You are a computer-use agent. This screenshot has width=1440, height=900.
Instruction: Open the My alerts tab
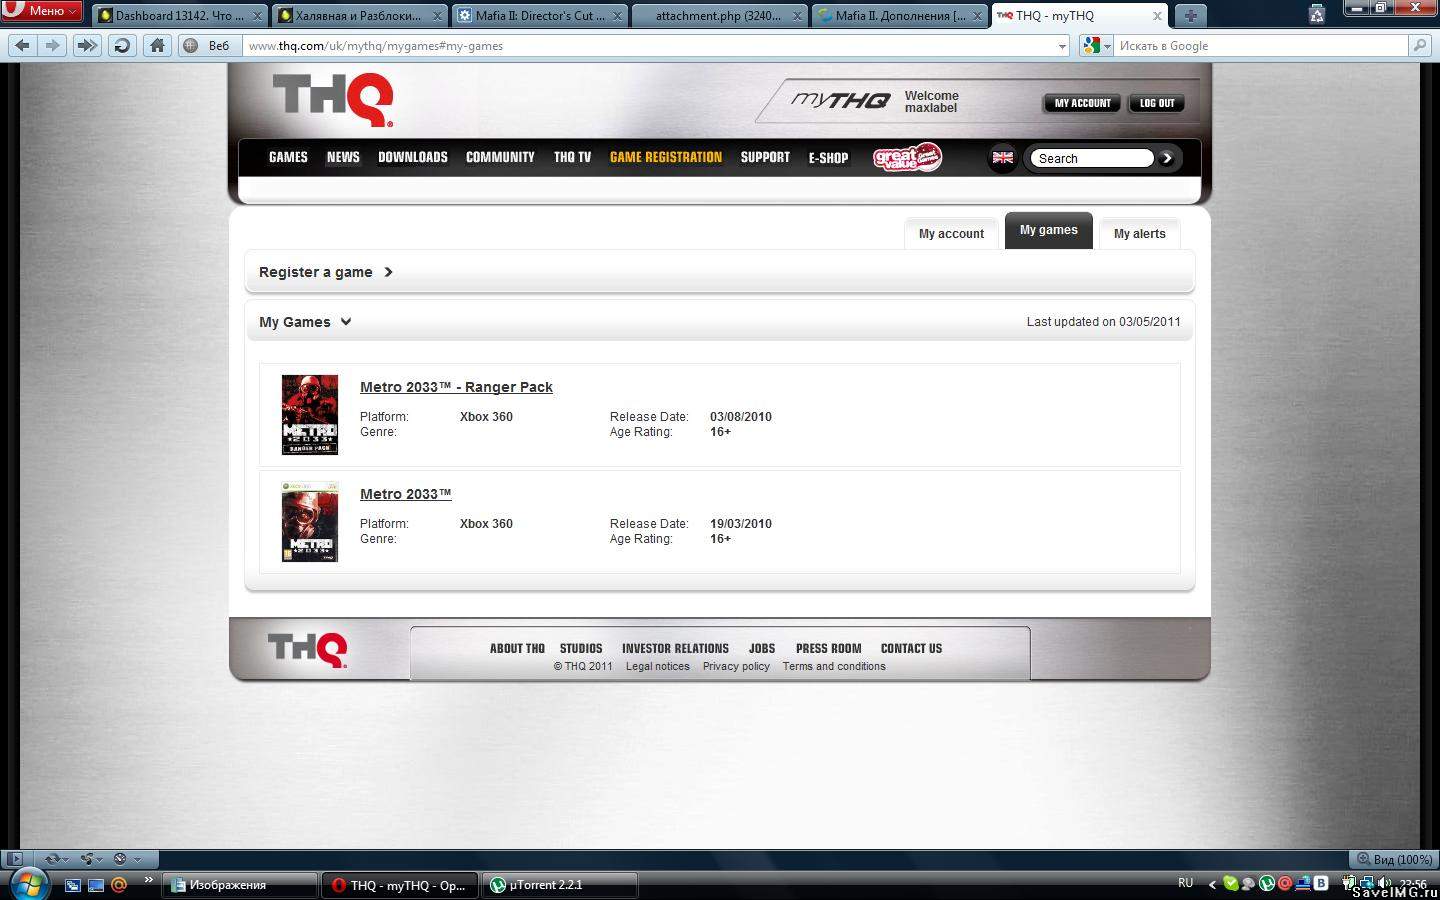[1140, 234]
